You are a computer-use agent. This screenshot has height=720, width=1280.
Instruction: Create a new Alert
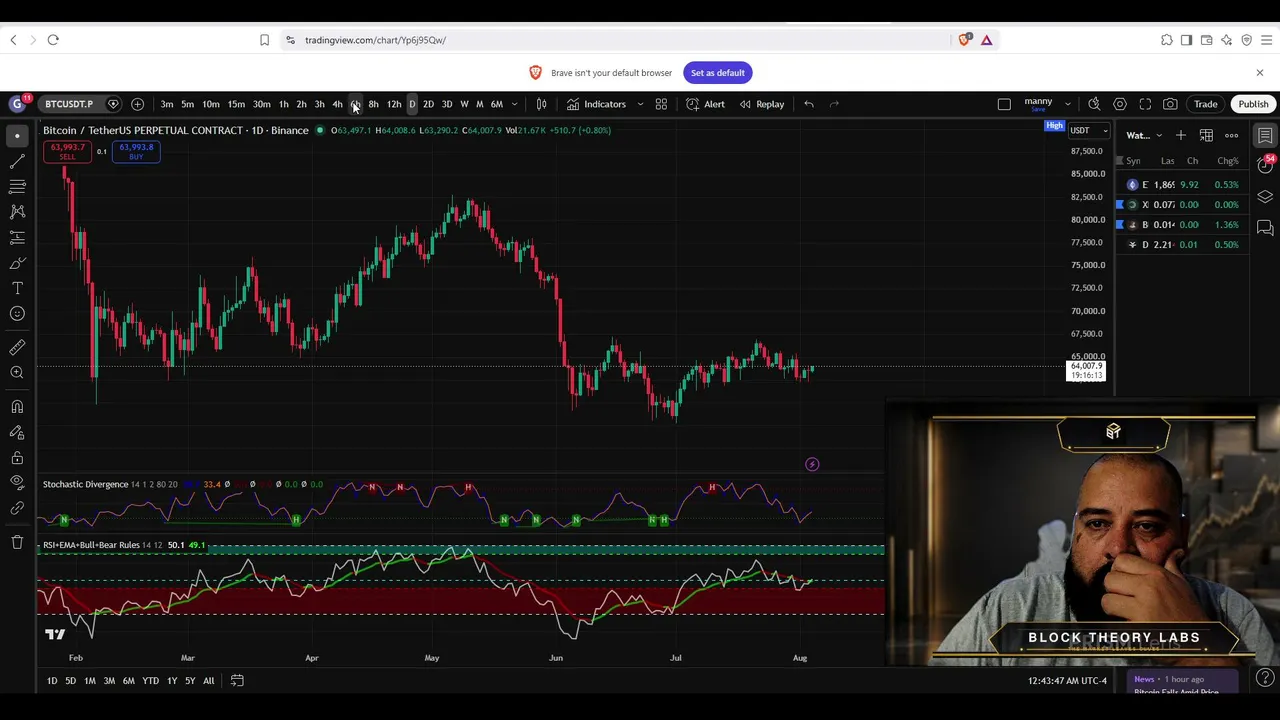coord(706,104)
